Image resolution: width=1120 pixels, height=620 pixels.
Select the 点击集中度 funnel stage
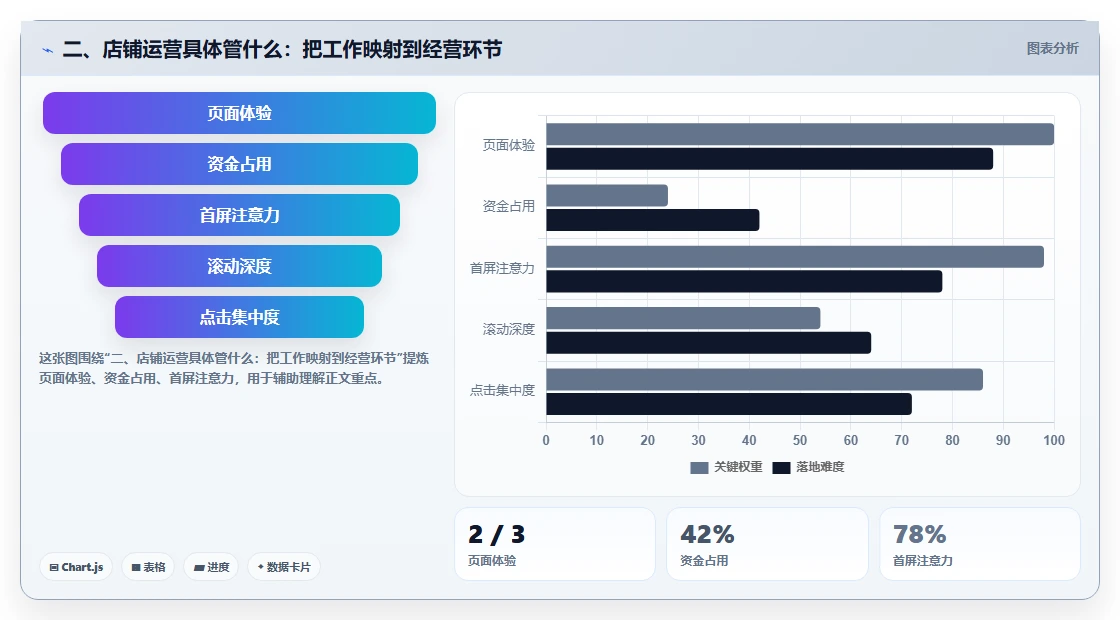239,317
